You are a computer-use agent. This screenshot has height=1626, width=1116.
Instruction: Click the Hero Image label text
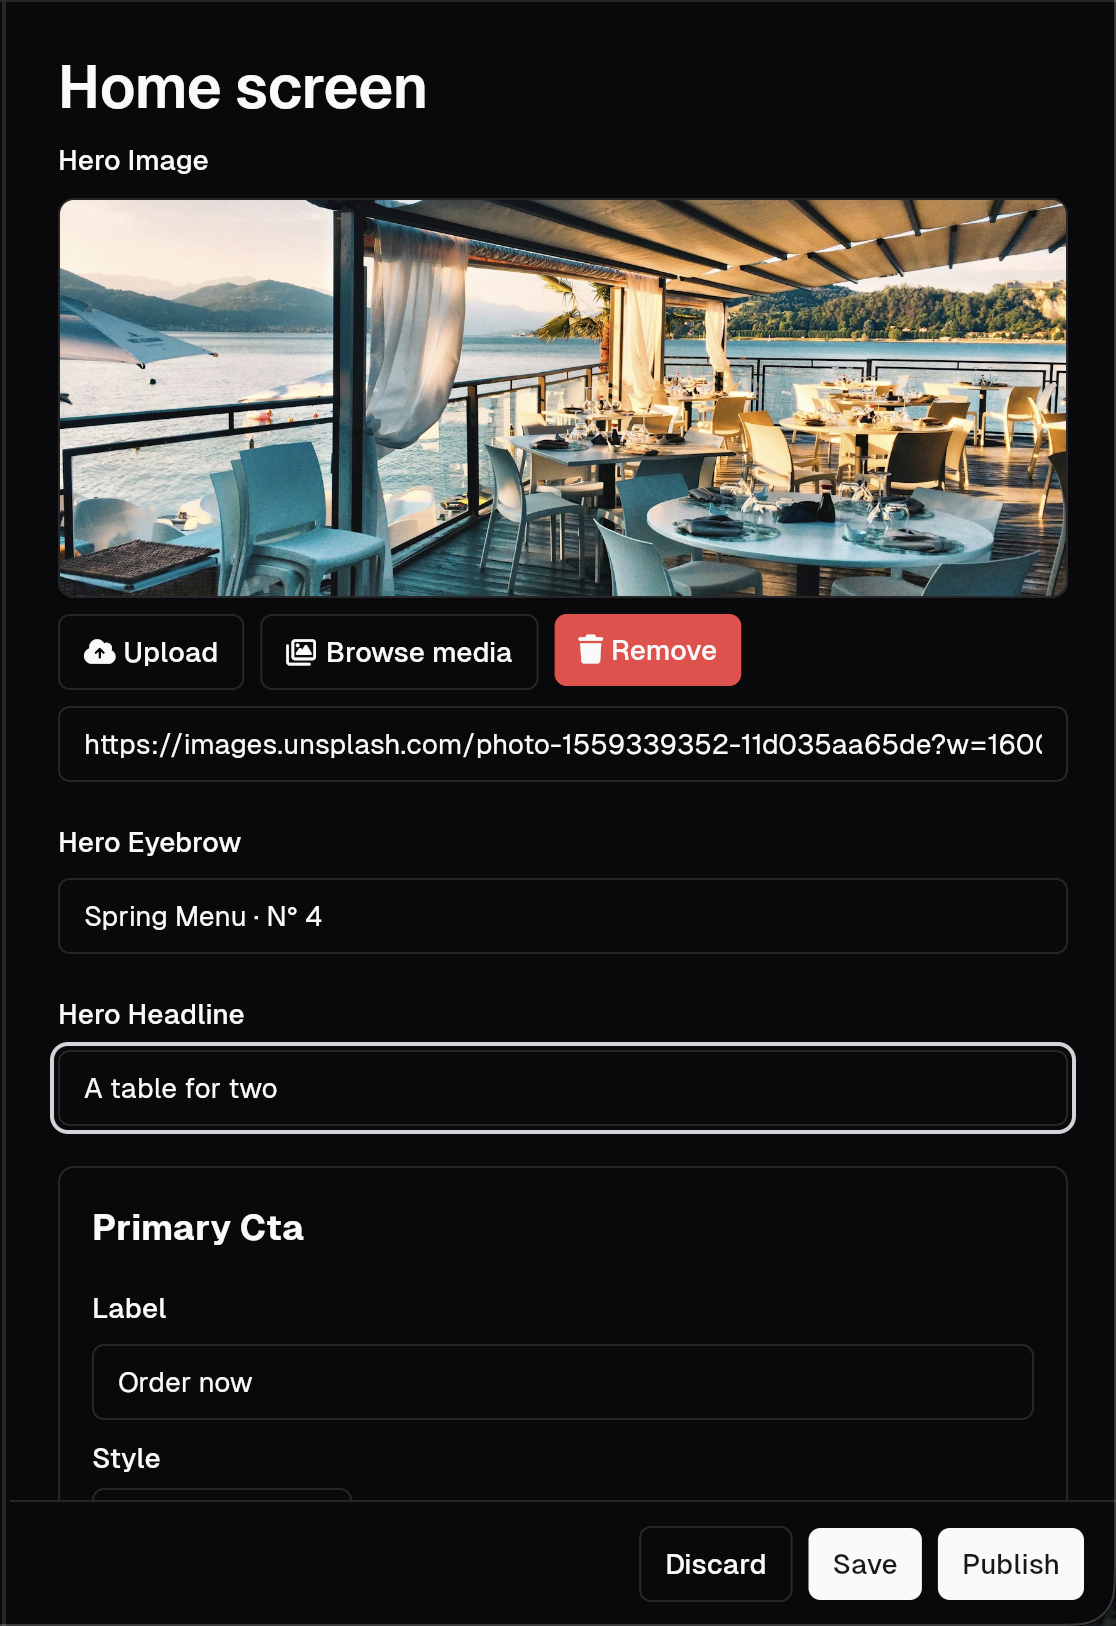(x=134, y=160)
